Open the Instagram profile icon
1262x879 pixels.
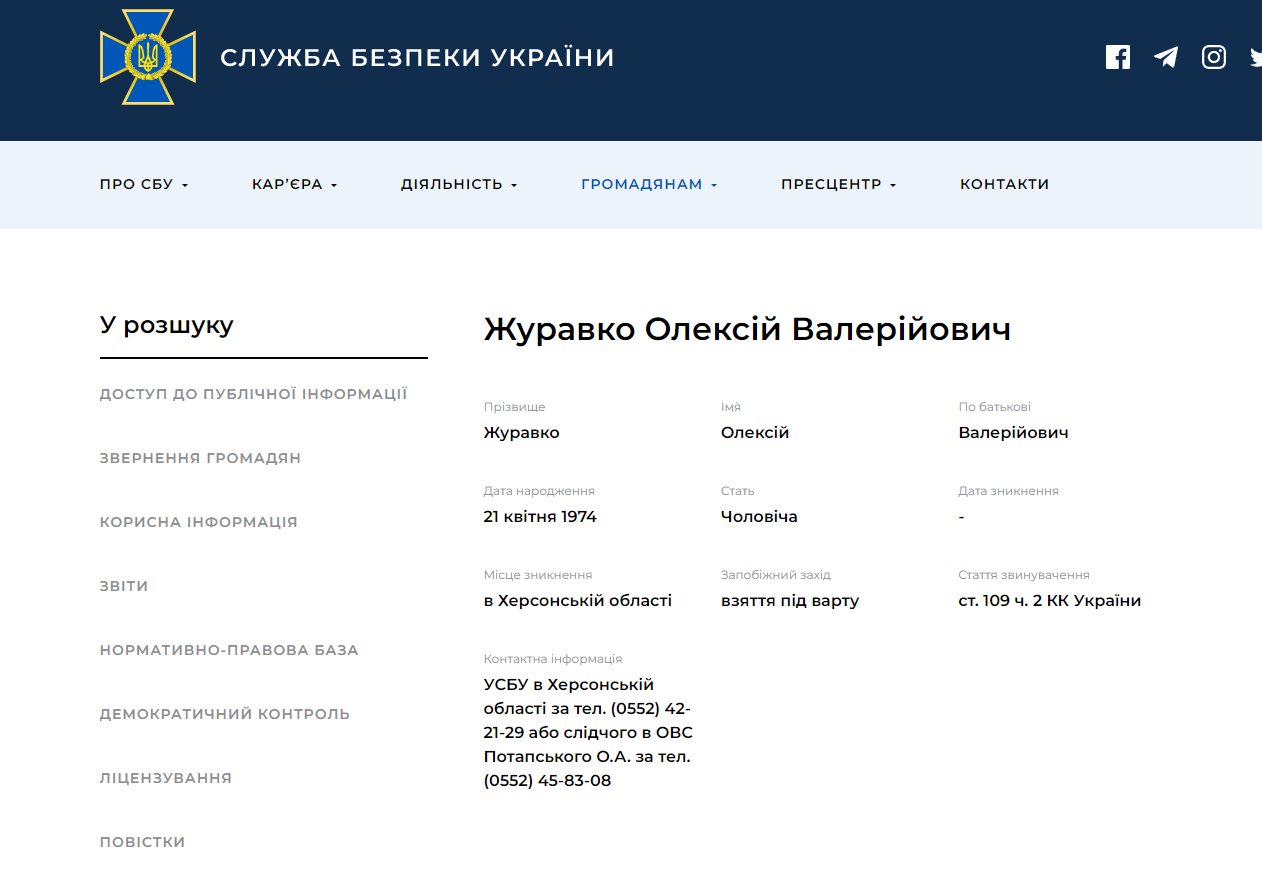click(x=1213, y=57)
